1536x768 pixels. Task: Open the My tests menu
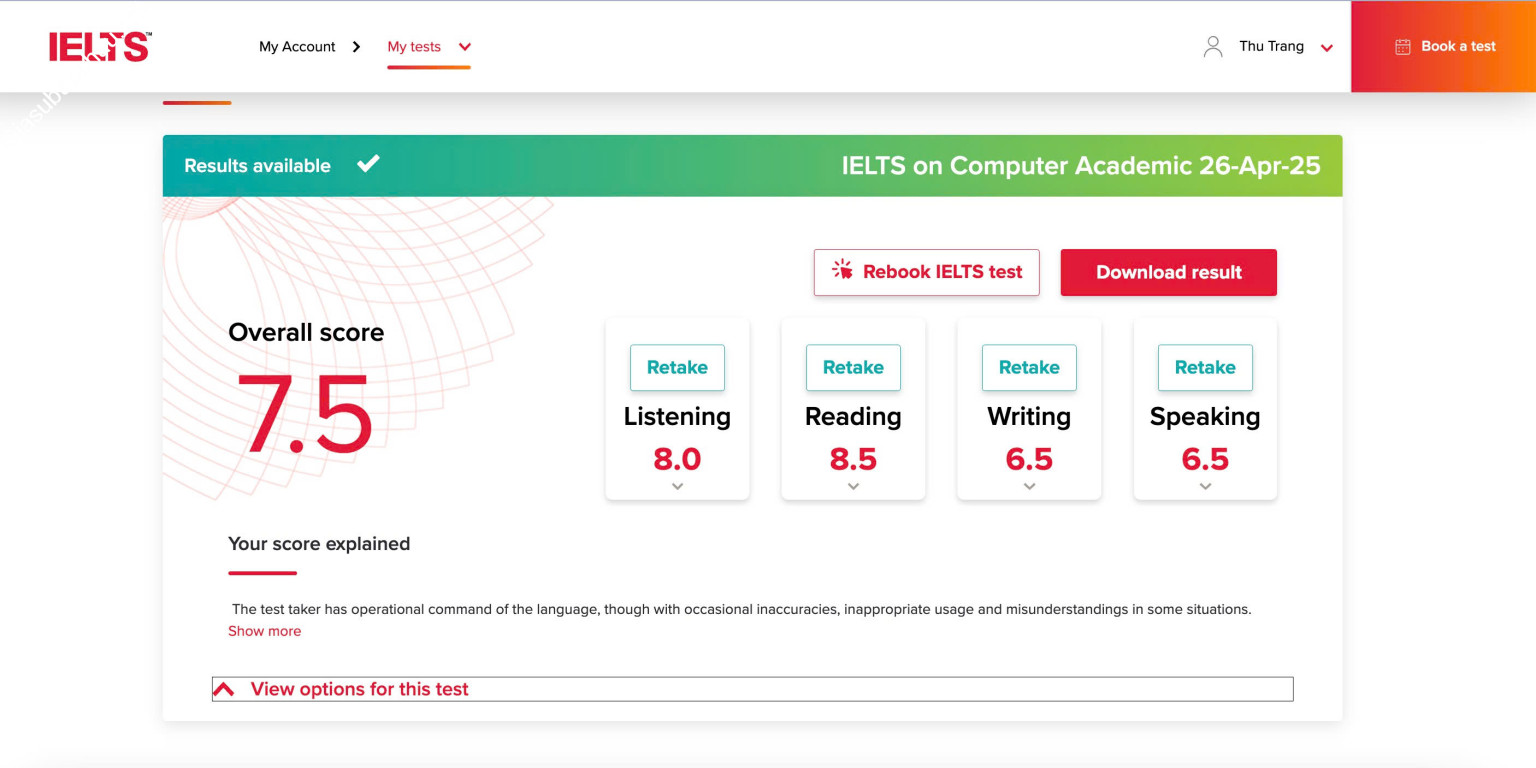click(414, 46)
